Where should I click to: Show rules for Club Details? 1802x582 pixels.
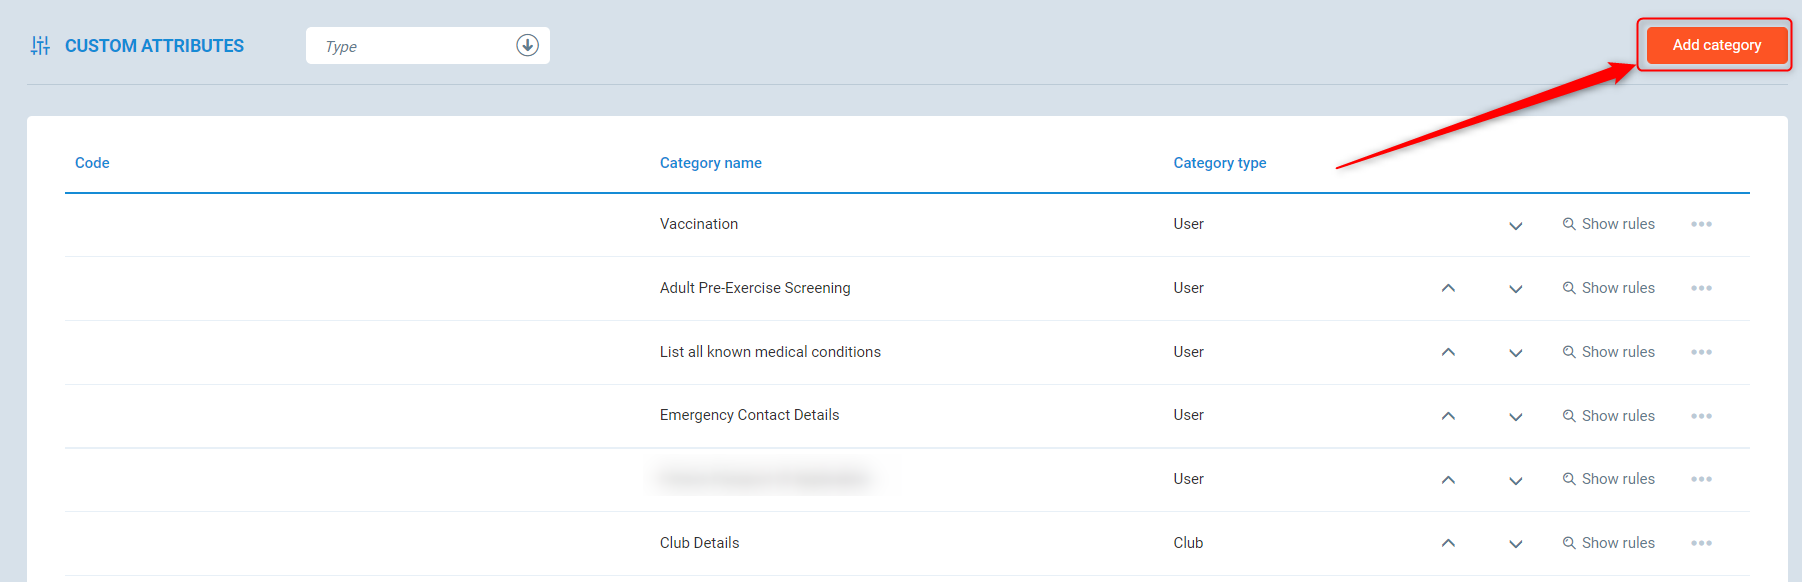click(1609, 543)
